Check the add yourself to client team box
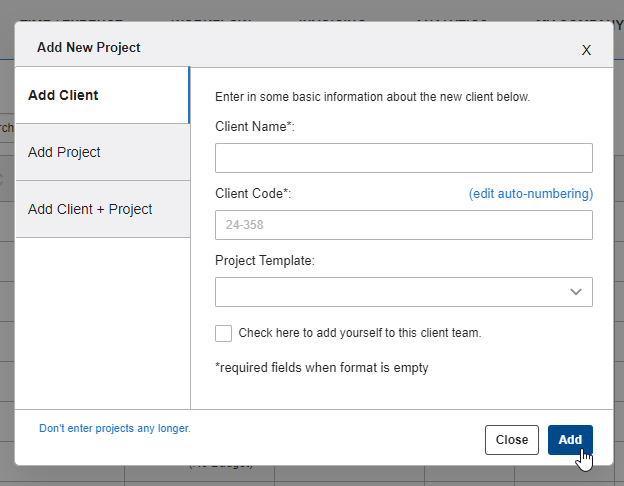Viewport: 624px width, 486px height. pos(223,333)
